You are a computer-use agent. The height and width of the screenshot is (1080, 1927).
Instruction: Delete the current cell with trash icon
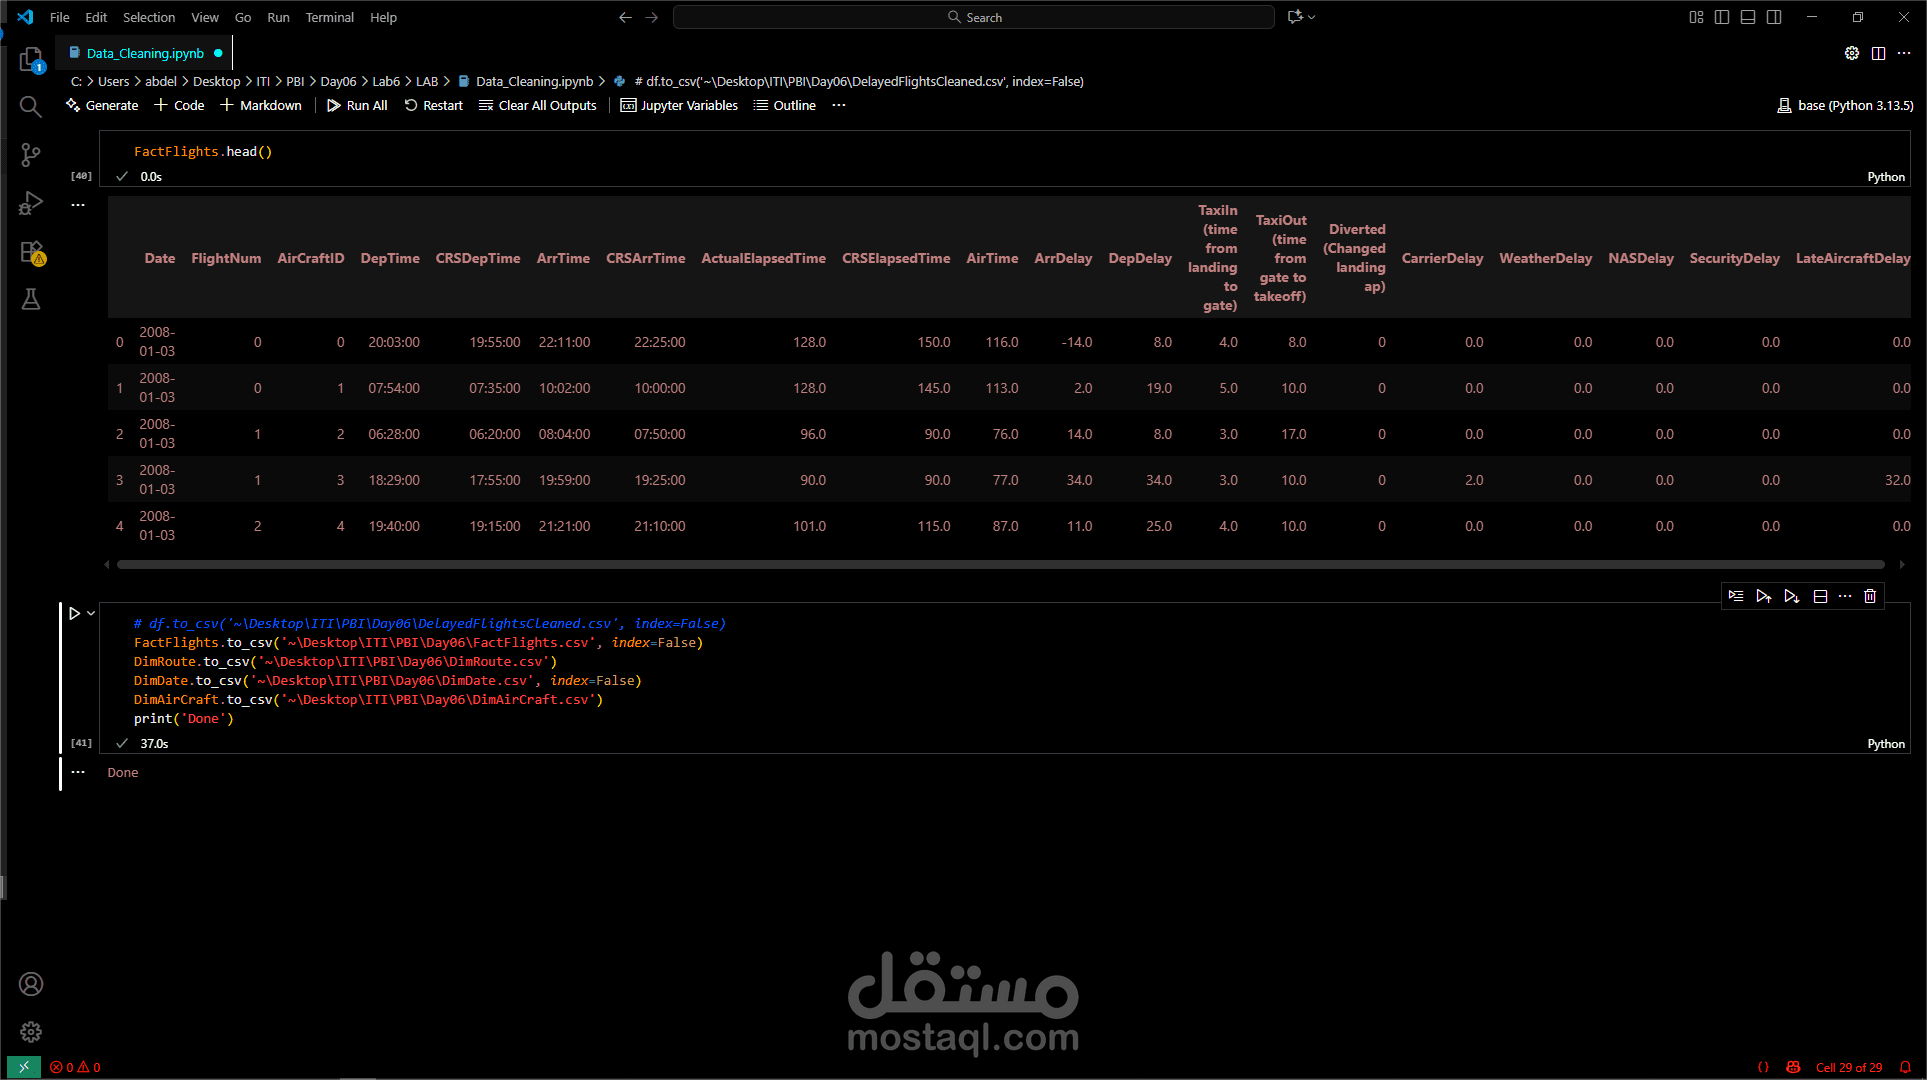click(x=1870, y=596)
